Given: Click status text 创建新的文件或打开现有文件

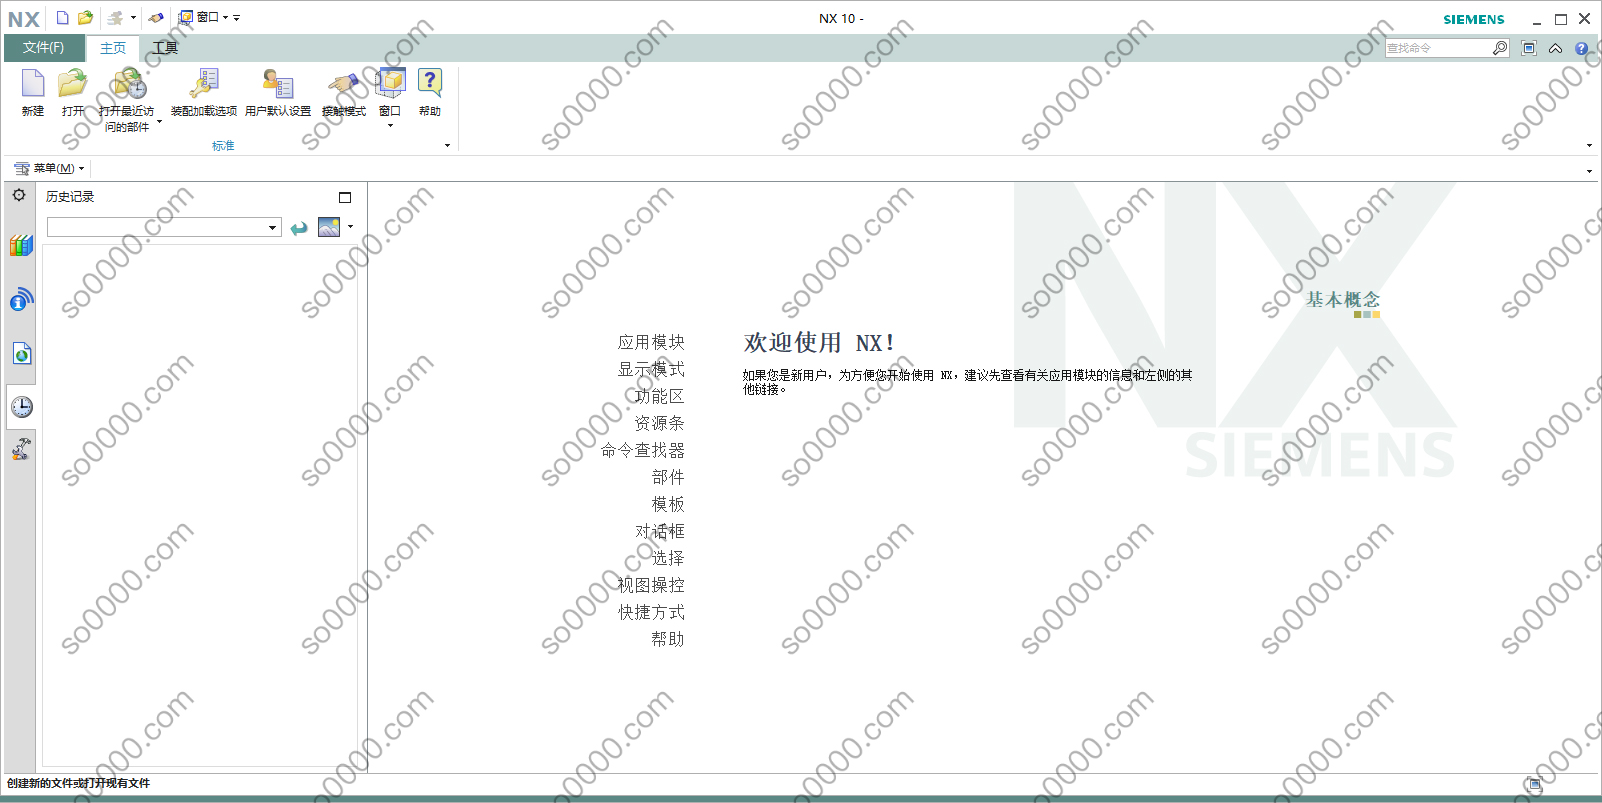Looking at the screenshot, I should click(x=78, y=783).
